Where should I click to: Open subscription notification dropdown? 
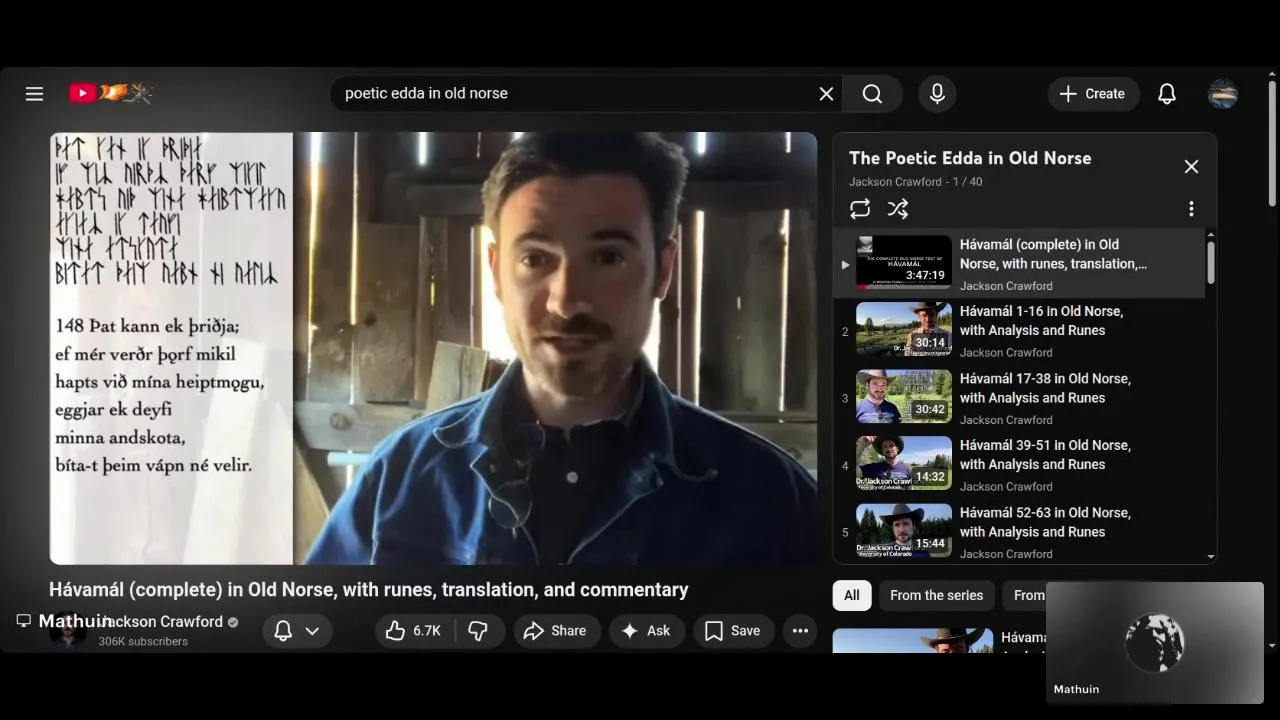tap(297, 631)
